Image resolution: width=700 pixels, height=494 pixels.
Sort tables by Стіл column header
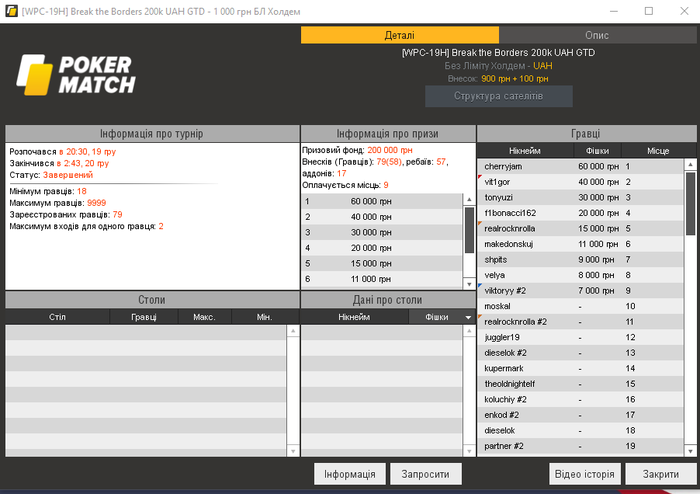point(58,317)
